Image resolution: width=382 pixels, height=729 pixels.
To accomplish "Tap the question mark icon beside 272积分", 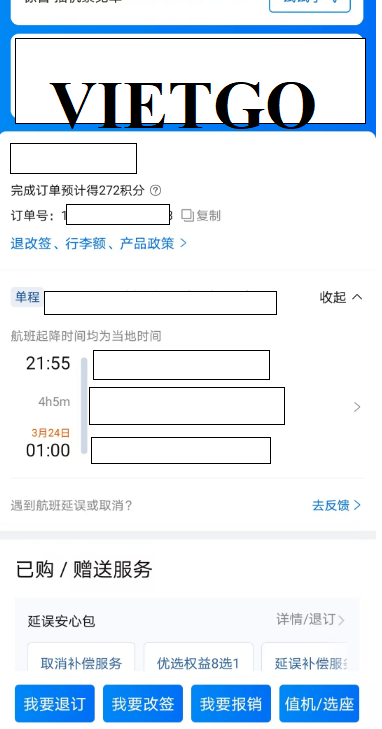I will pyautogui.click(x=156, y=190).
